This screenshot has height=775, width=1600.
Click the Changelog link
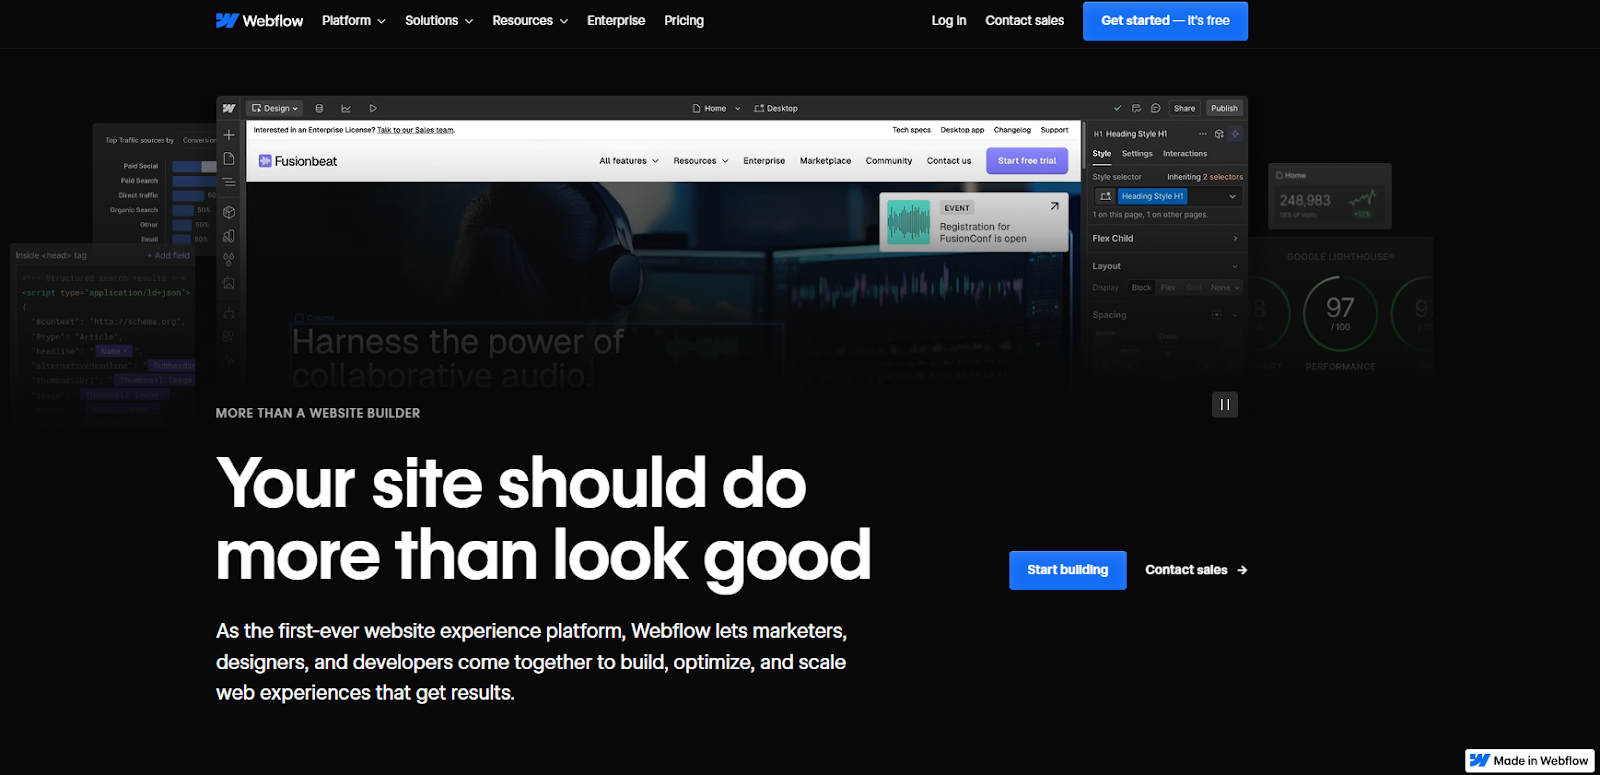click(1012, 130)
